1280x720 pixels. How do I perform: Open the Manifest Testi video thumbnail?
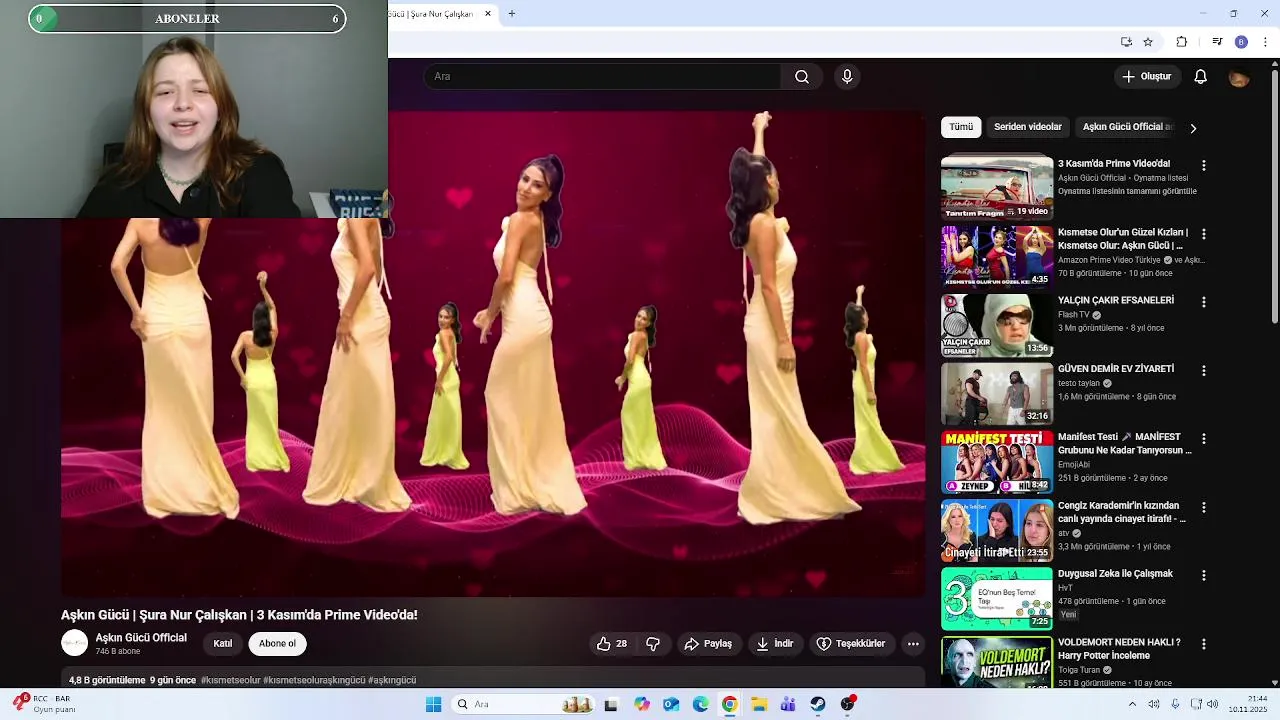click(997, 462)
